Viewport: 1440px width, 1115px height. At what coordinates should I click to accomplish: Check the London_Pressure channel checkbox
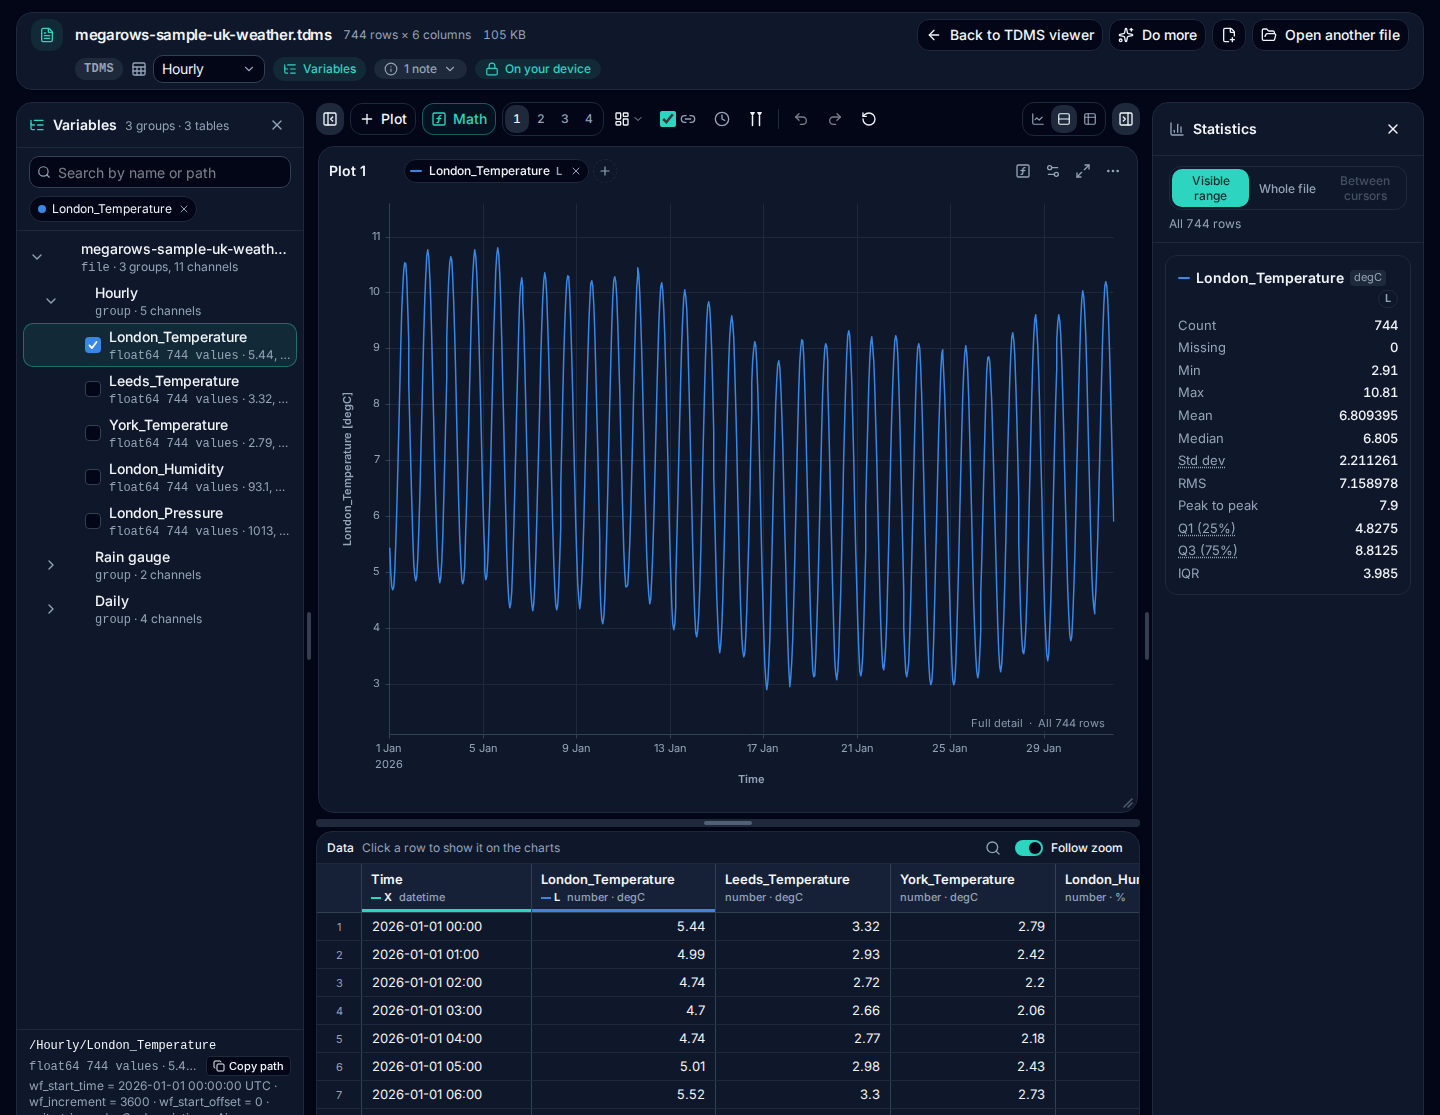tap(93, 521)
